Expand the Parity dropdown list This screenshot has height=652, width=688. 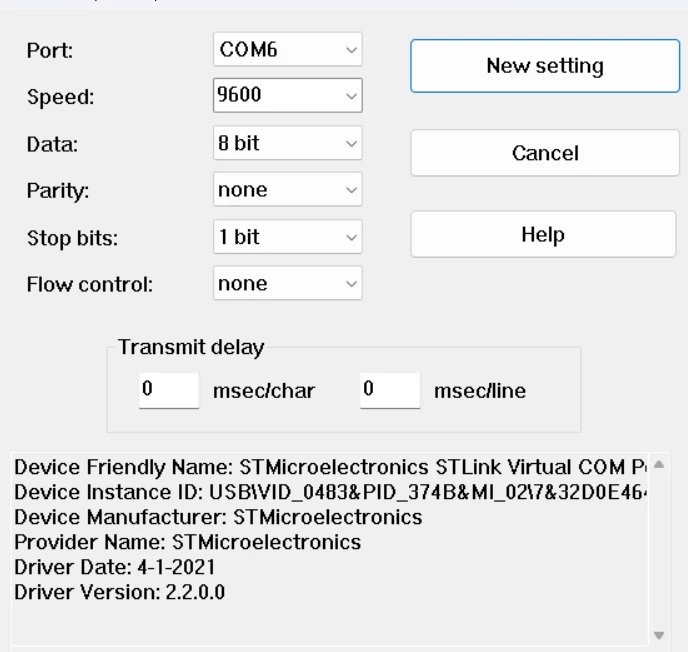point(288,190)
